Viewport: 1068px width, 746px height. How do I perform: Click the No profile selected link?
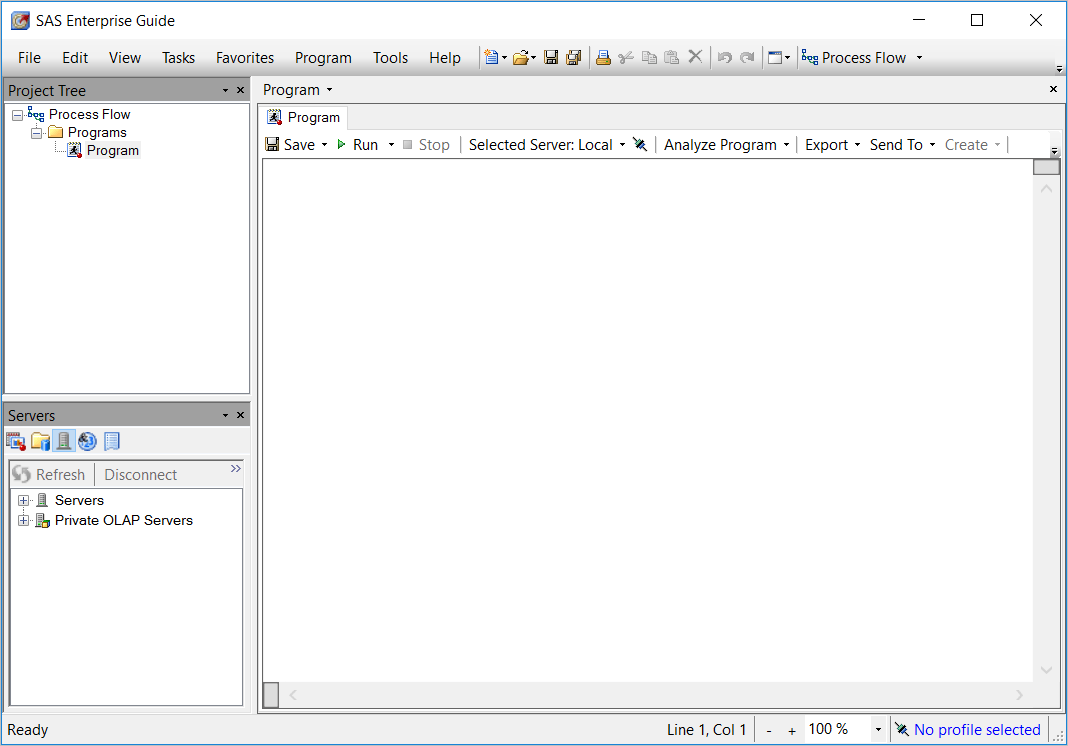point(977,730)
